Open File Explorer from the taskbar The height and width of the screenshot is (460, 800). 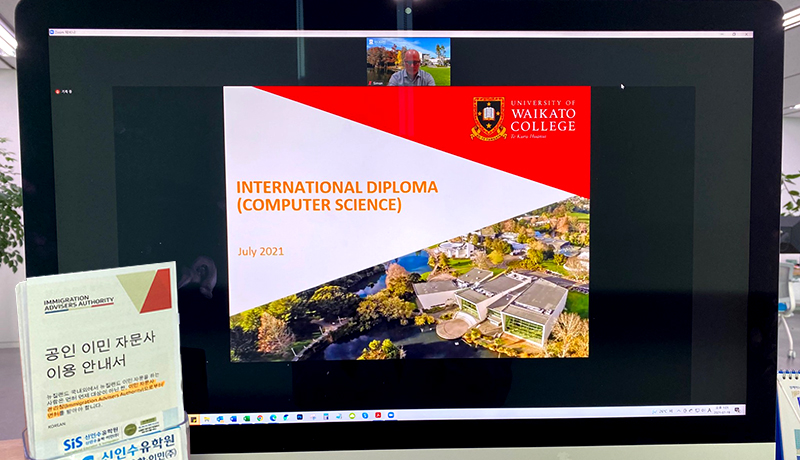(207, 419)
